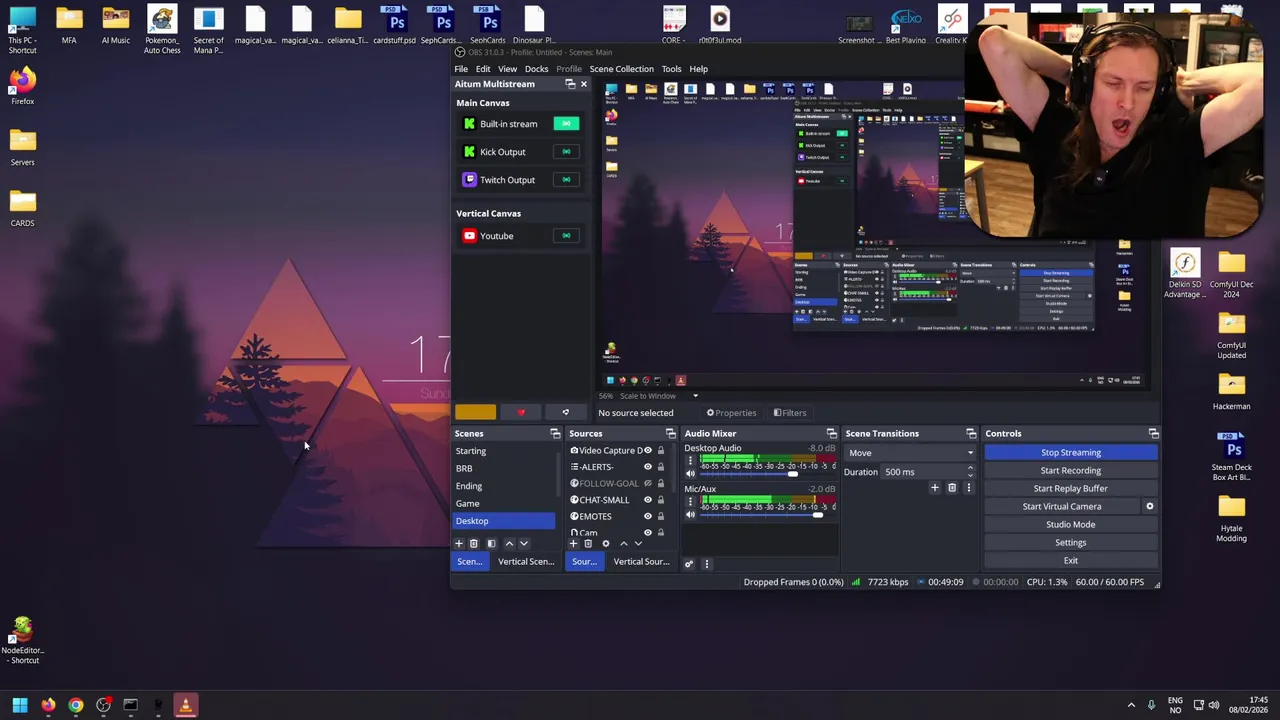Switch to Vertical Sources tab
Image resolution: width=1280 pixels, height=720 pixels.
[x=641, y=562]
